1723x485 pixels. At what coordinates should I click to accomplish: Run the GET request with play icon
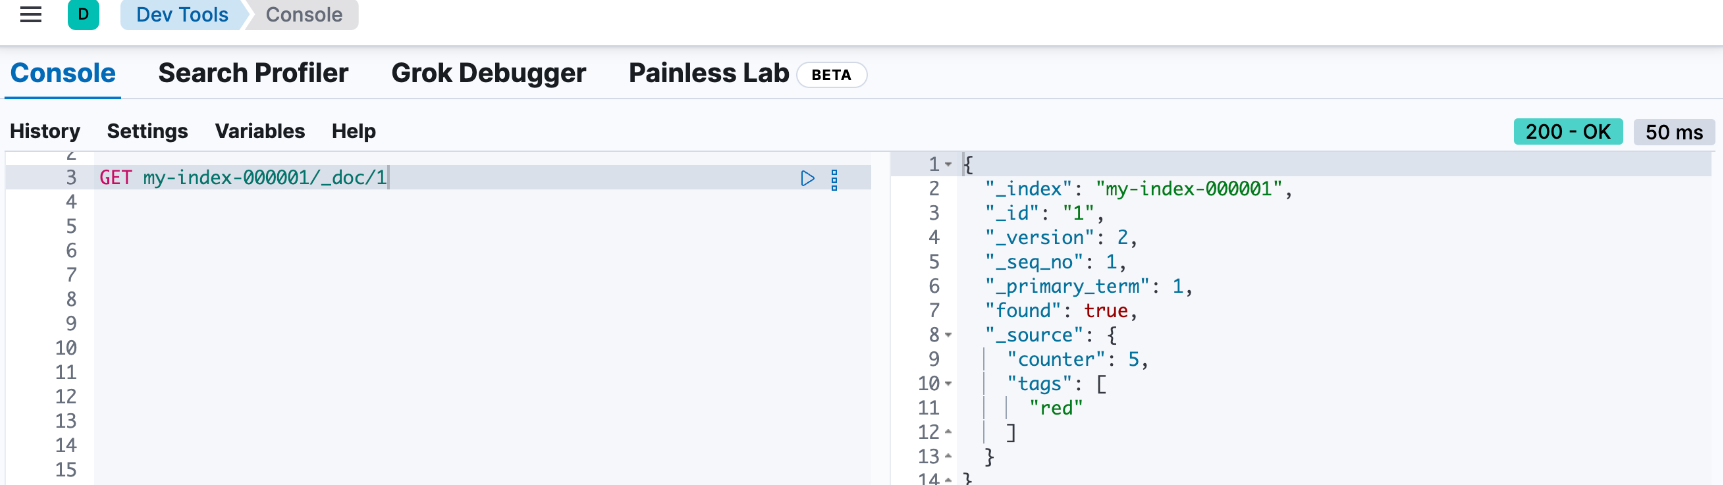(807, 178)
